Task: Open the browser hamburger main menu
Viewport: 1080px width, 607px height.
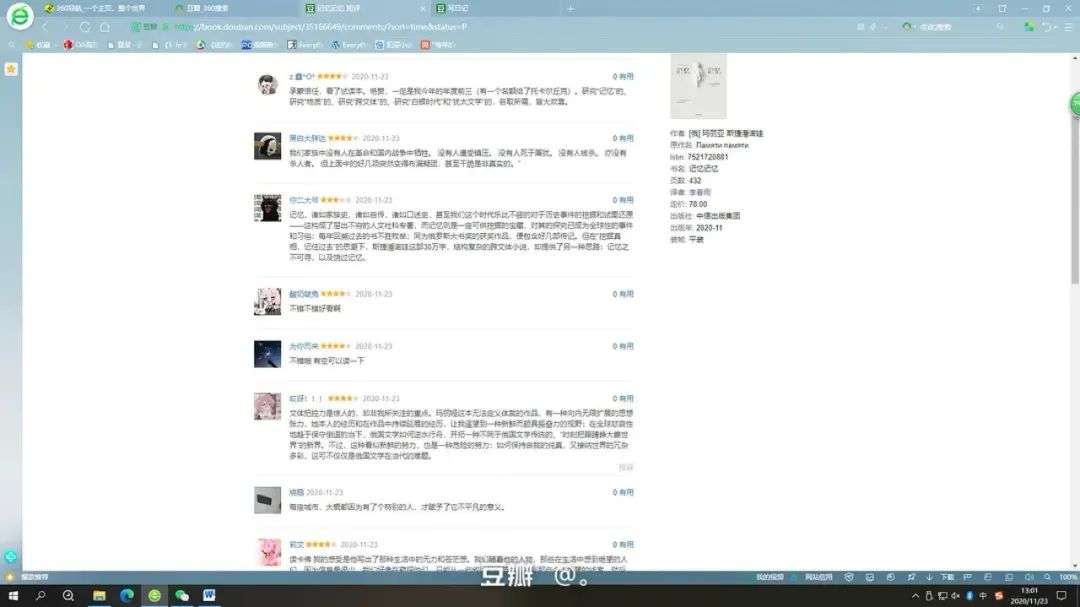Action: tap(1068, 27)
